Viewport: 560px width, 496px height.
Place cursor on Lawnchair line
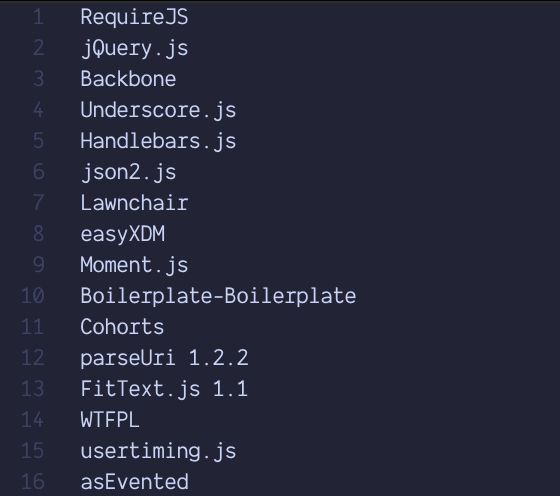134,203
